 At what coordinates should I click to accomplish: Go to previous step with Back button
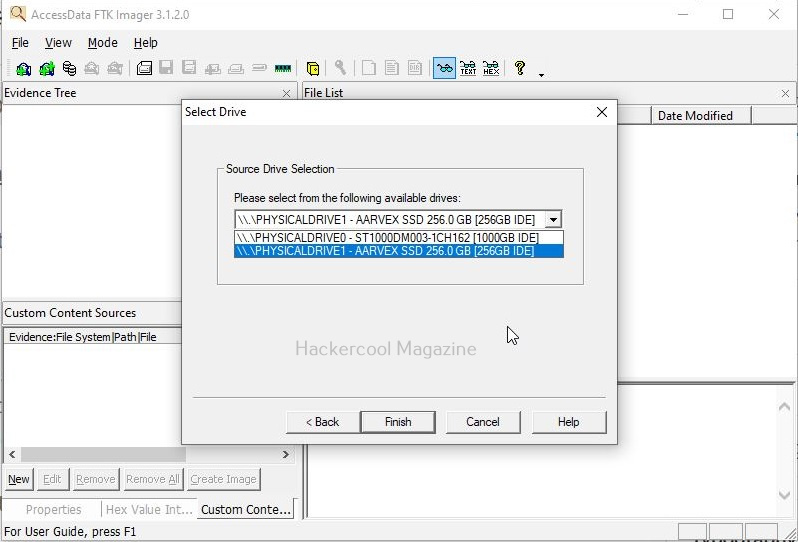[x=322, y=422]
